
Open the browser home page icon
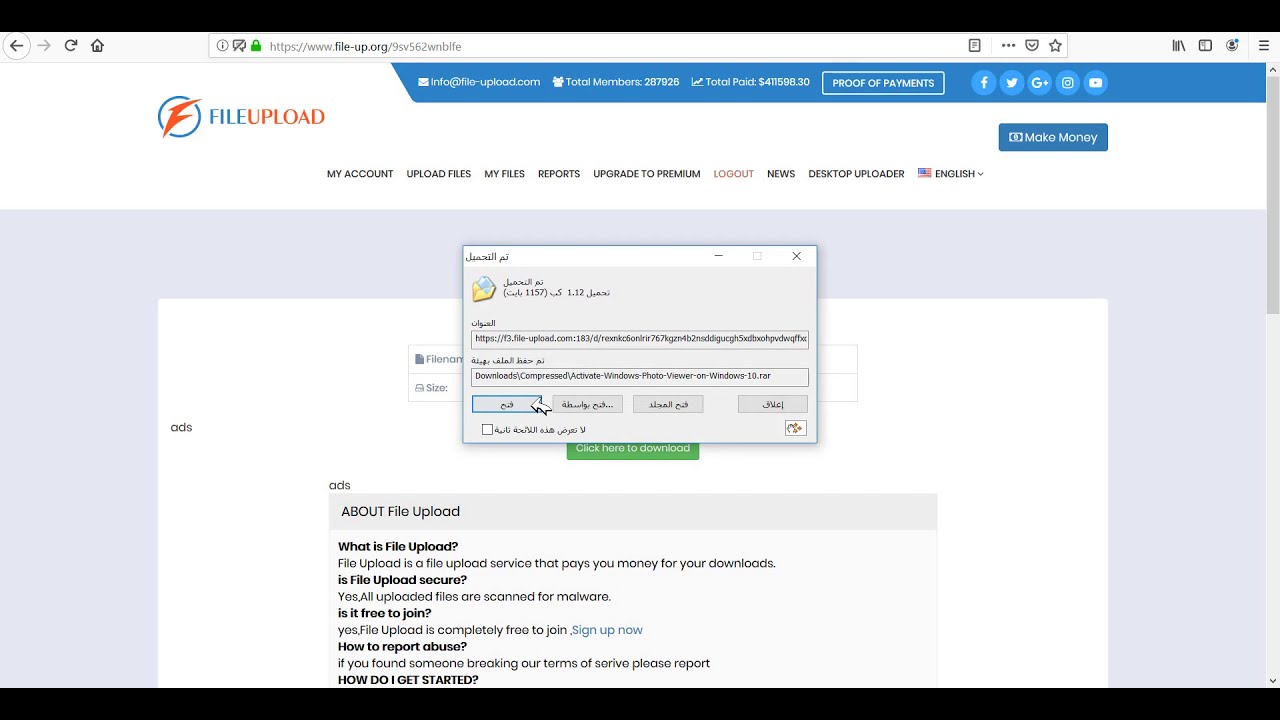click(97, 45)
